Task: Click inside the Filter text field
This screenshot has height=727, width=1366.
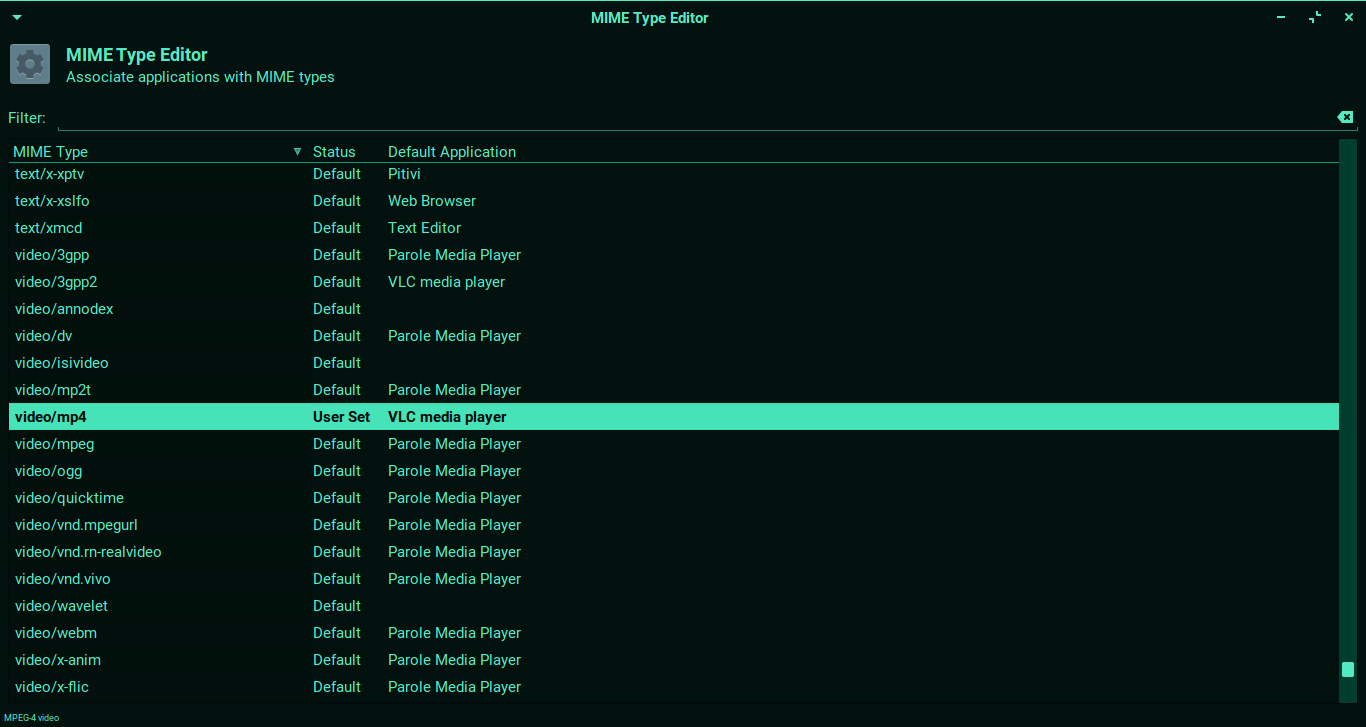Action: (690, 118)
